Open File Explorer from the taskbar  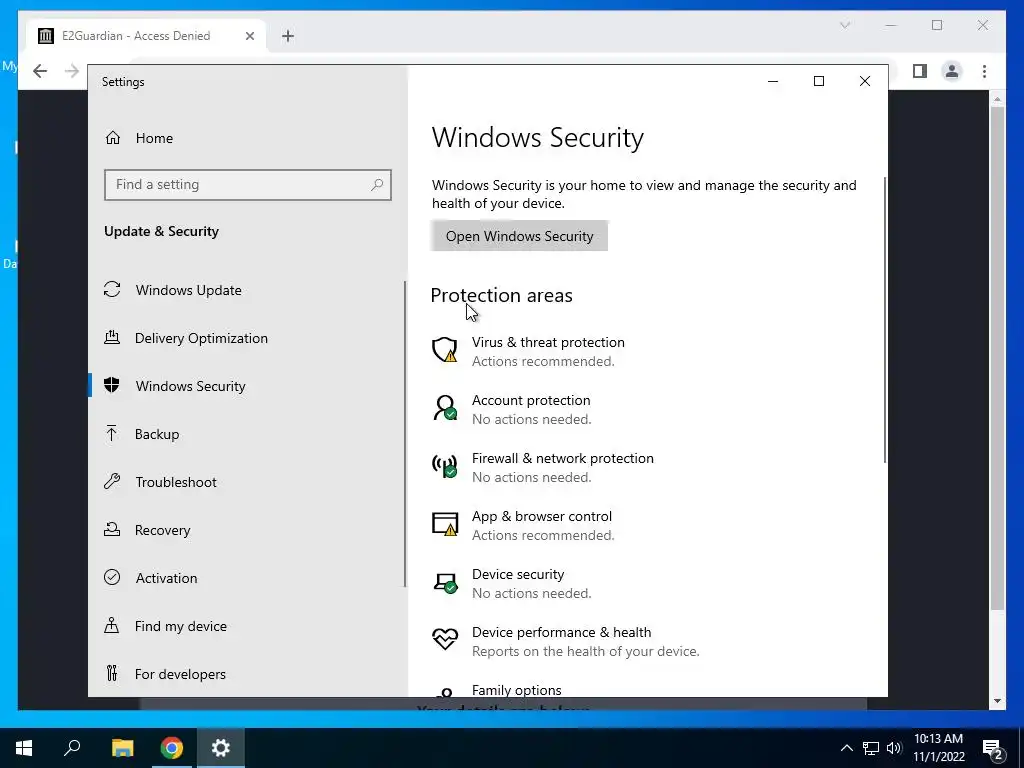(x=123, y=748)
